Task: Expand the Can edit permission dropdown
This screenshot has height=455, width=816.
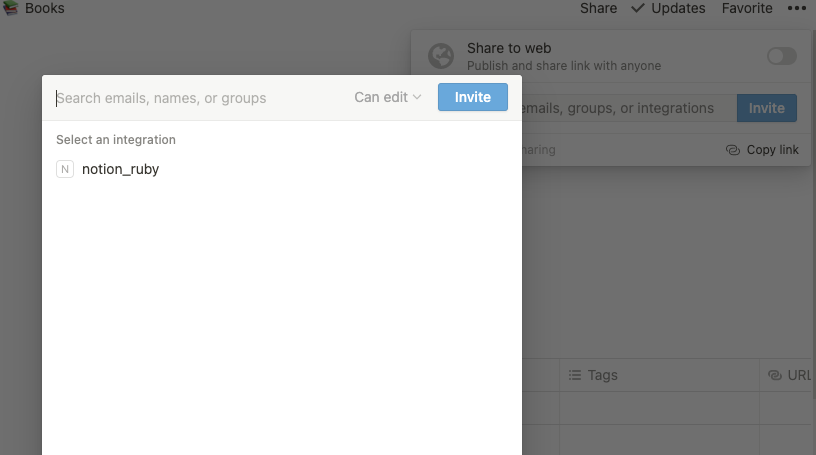Action: point(387,97)
